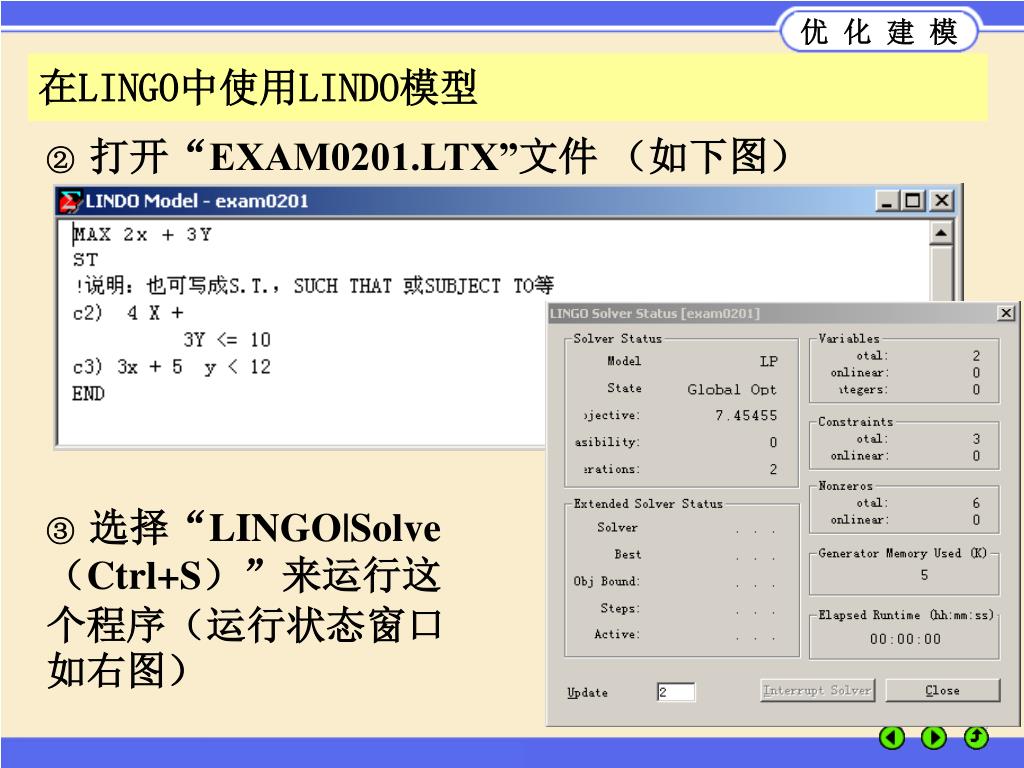Click the comment line with SUCH THAT

point(314,285)
